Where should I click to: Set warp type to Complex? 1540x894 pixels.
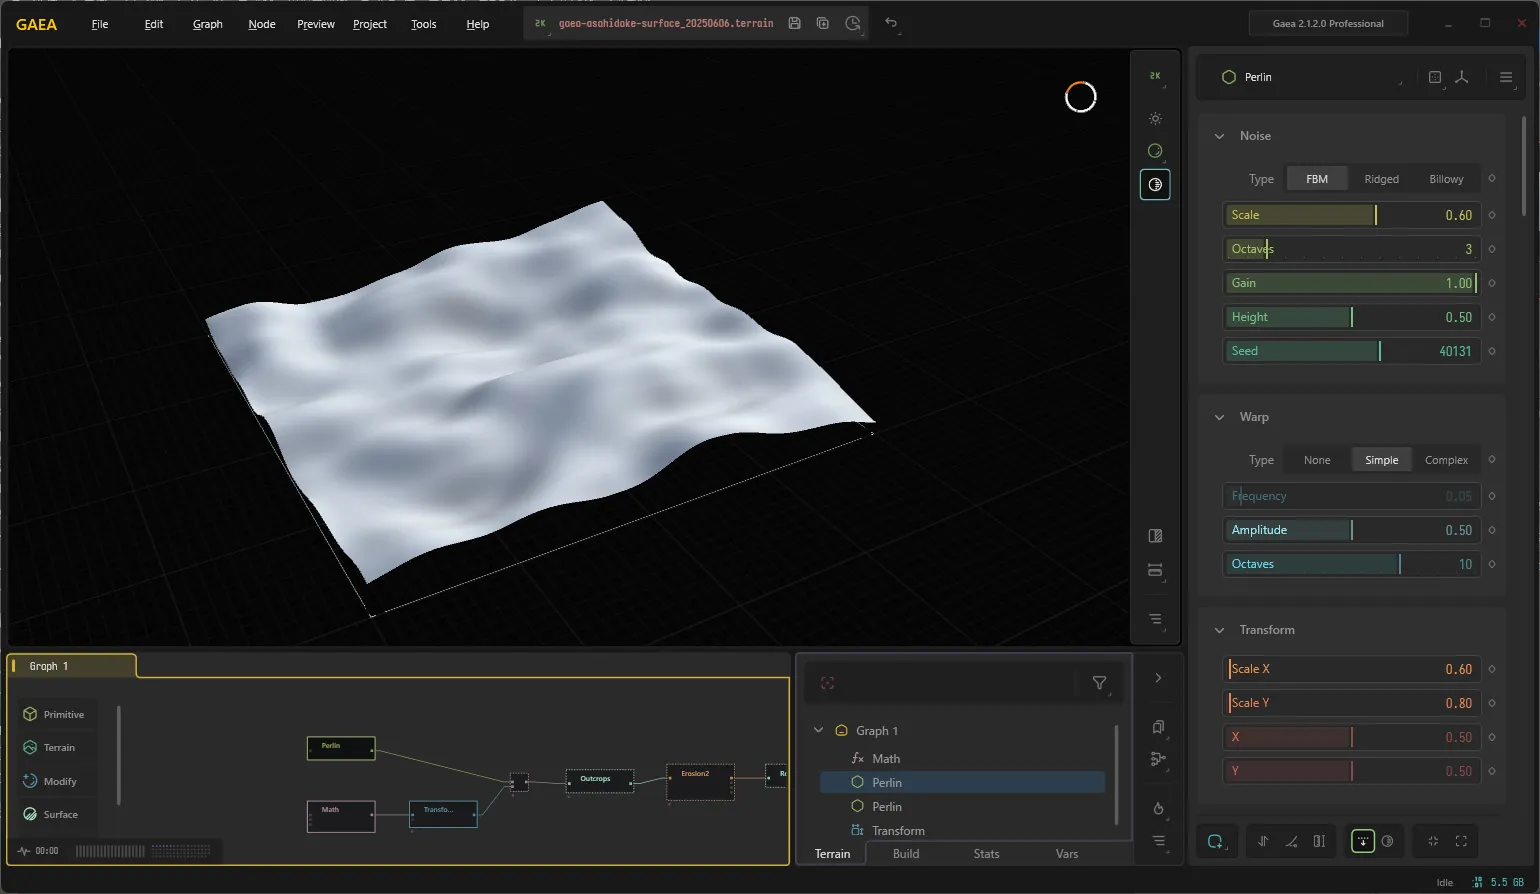pyautogui.click(x=1446, y=460)
